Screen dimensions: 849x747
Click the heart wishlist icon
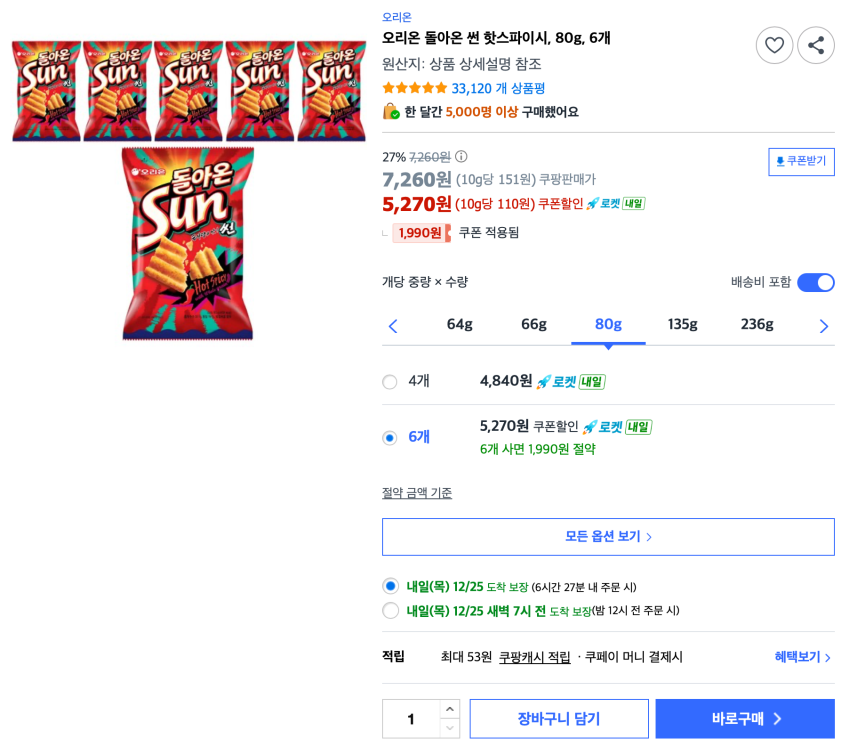click(x=774, y=45)
